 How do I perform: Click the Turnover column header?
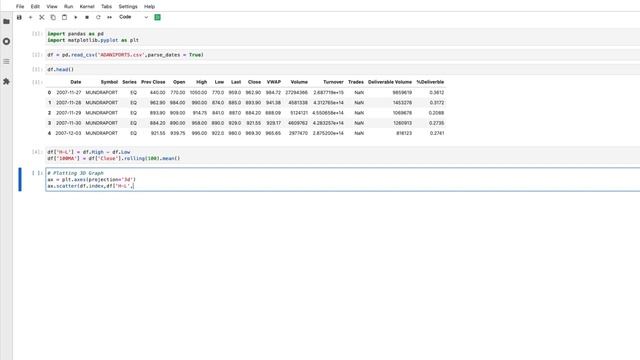click(x=333, y=82)
